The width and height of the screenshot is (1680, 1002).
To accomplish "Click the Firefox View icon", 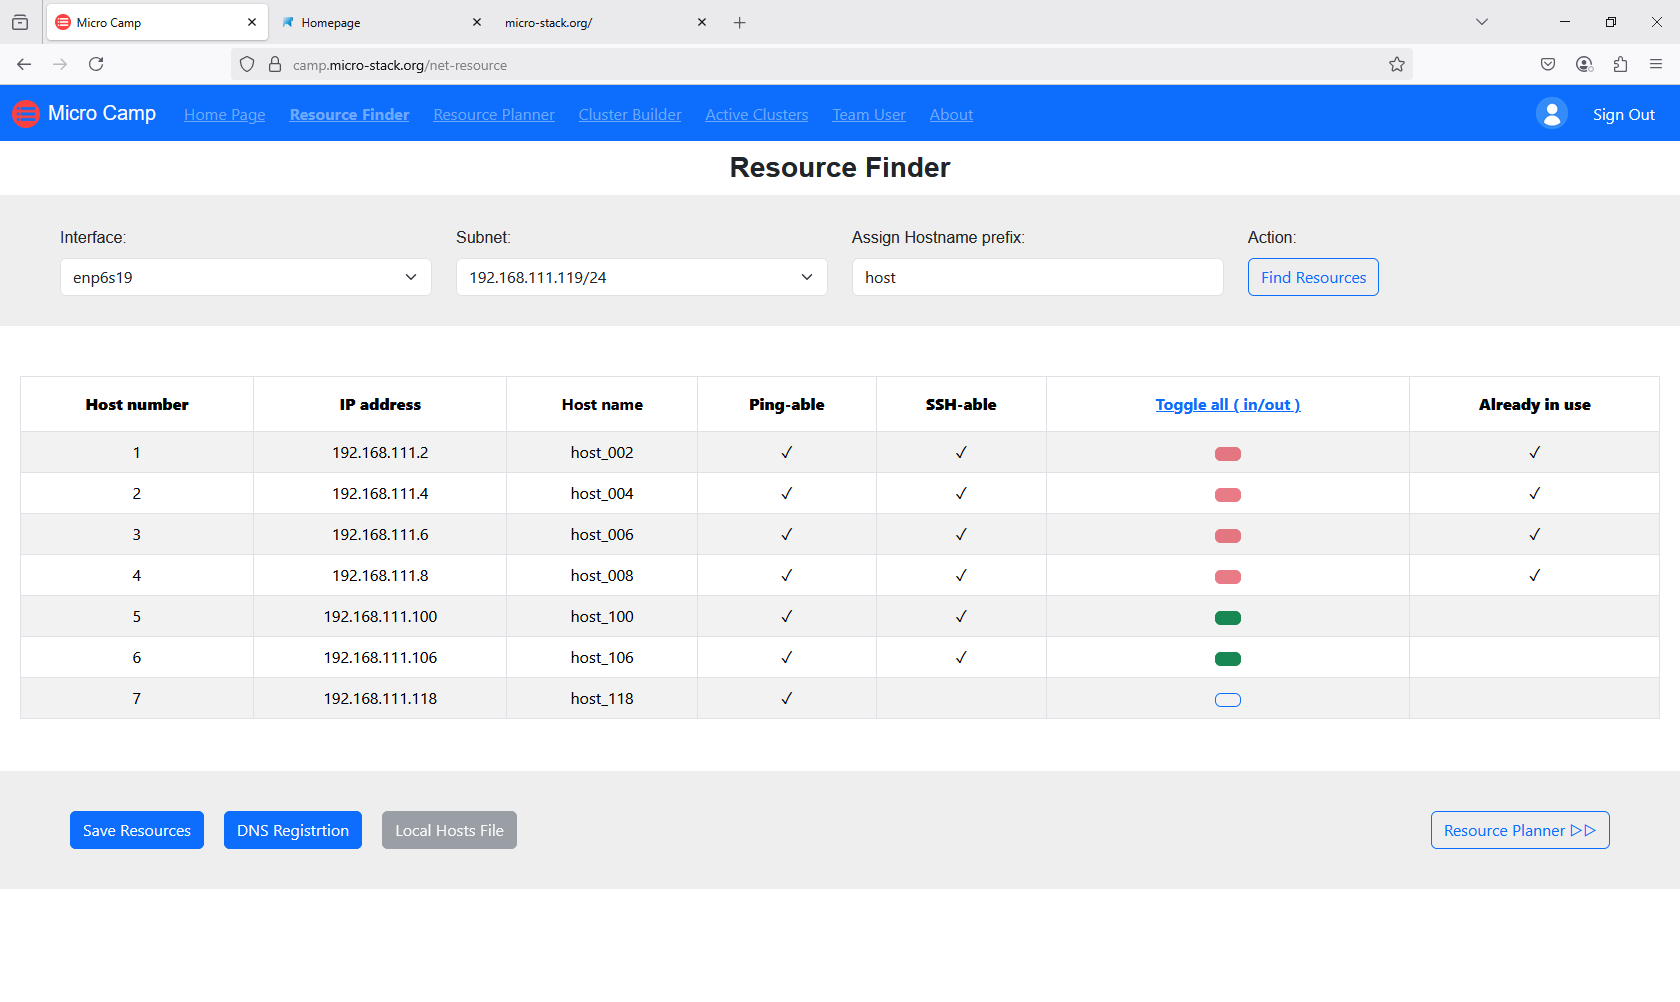I will coord(20,22).
